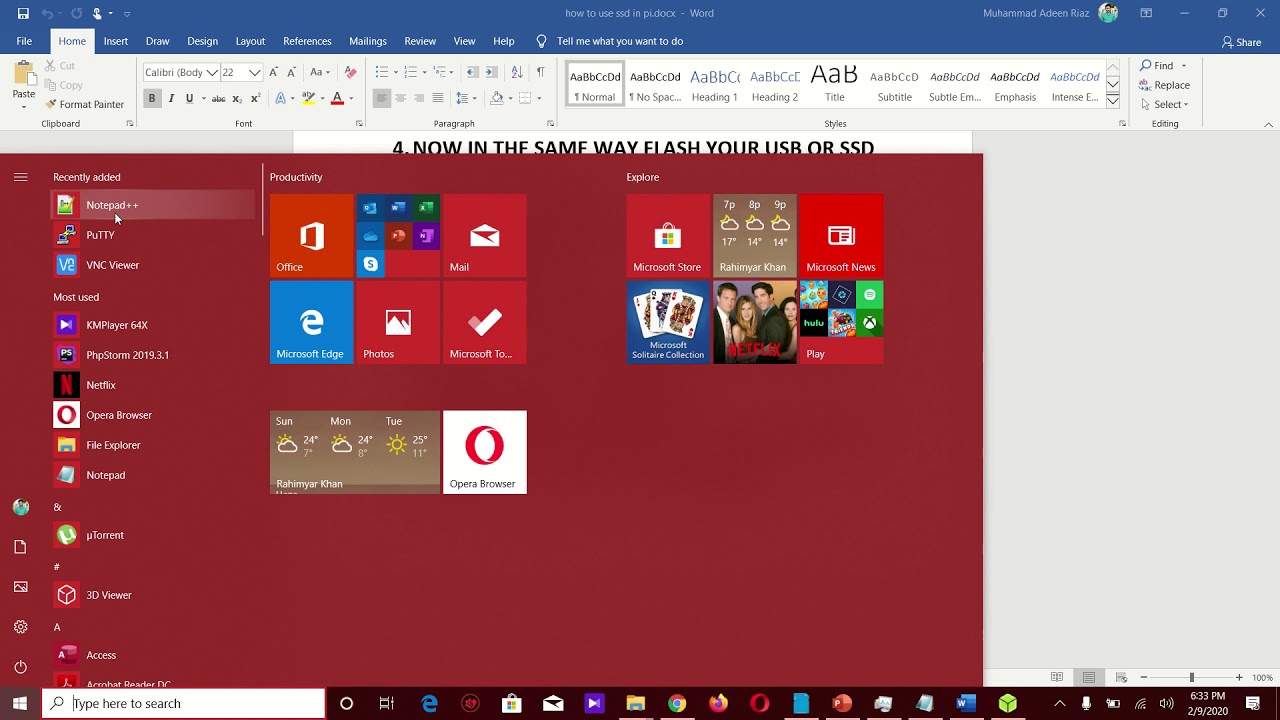
Task: Toggle Strikethrough in Word
Action: [x=218, y=98]
